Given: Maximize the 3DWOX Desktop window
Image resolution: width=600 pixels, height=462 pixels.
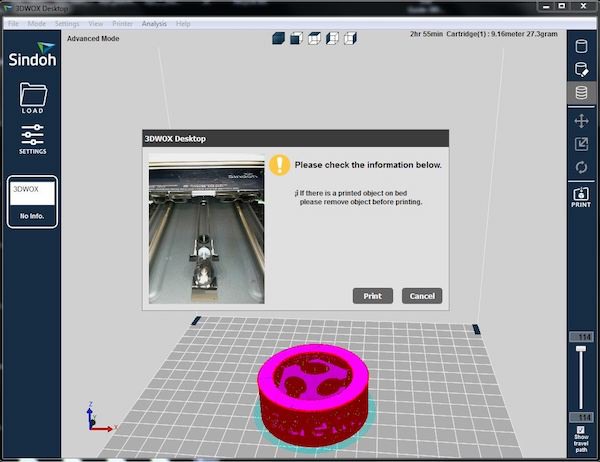Looking at the screenshot, I should coord(562,7).
